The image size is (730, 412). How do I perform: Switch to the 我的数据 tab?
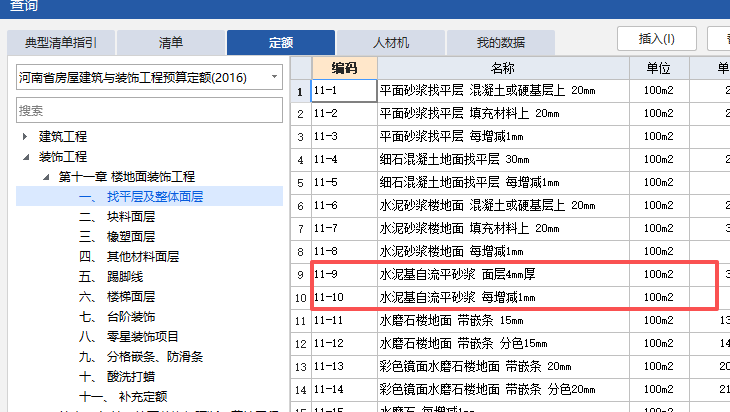point(500,43)
